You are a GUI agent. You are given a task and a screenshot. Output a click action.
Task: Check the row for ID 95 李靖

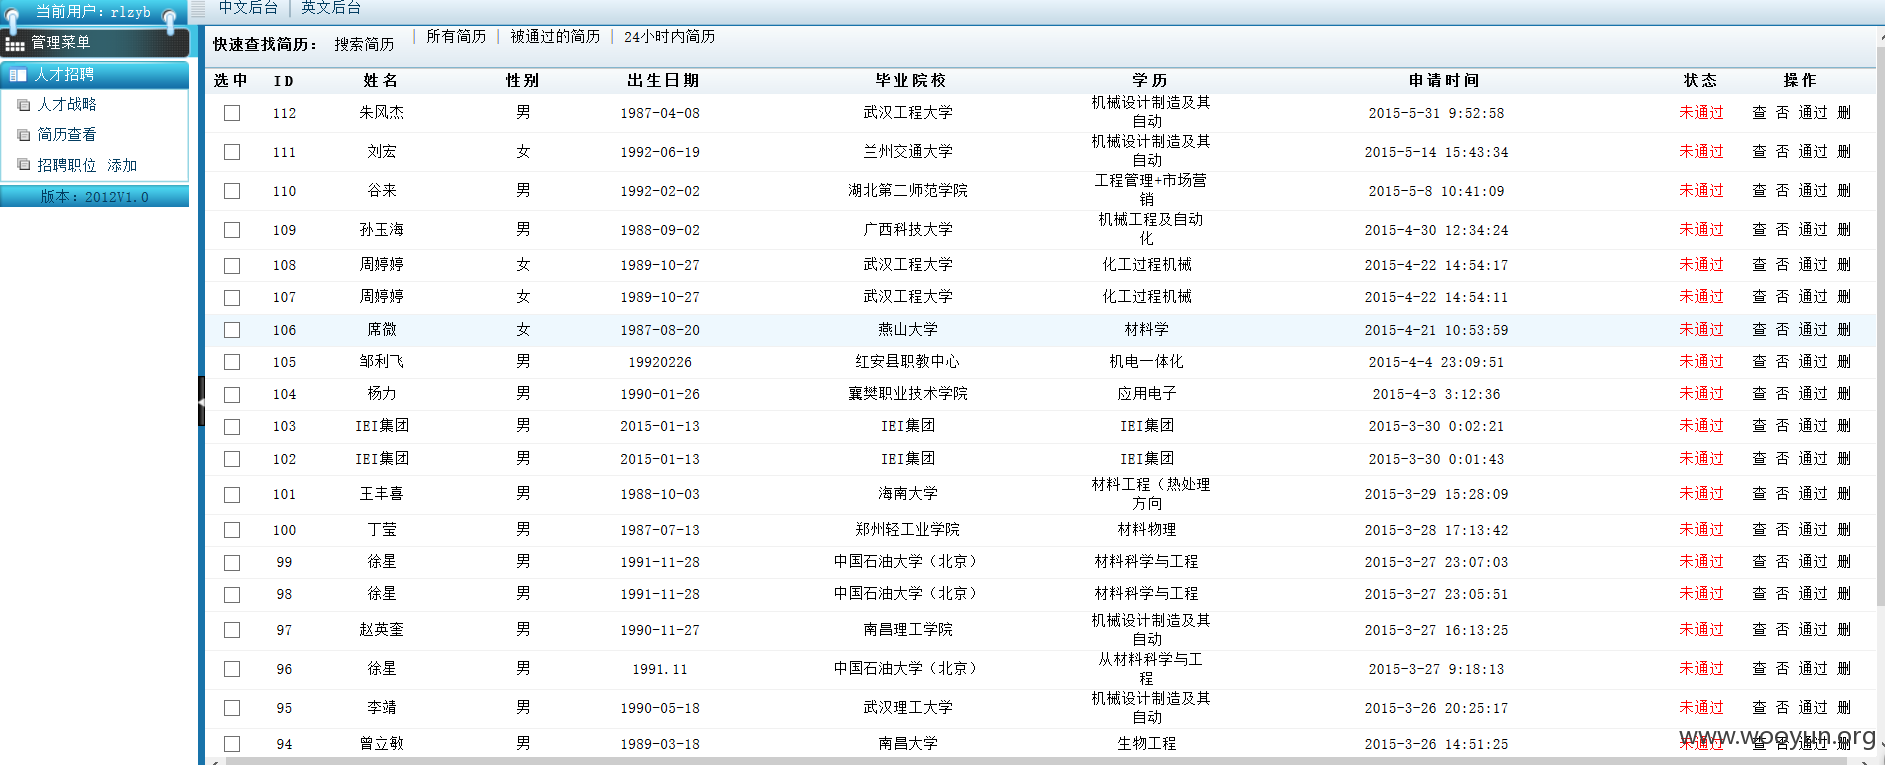pos(232,708)
